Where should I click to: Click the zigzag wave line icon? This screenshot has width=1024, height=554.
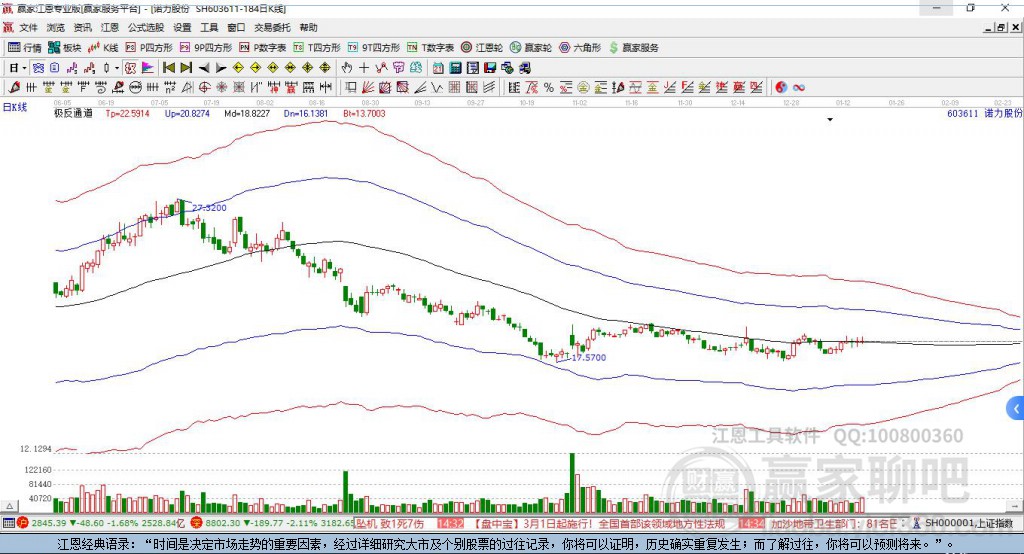436,87
